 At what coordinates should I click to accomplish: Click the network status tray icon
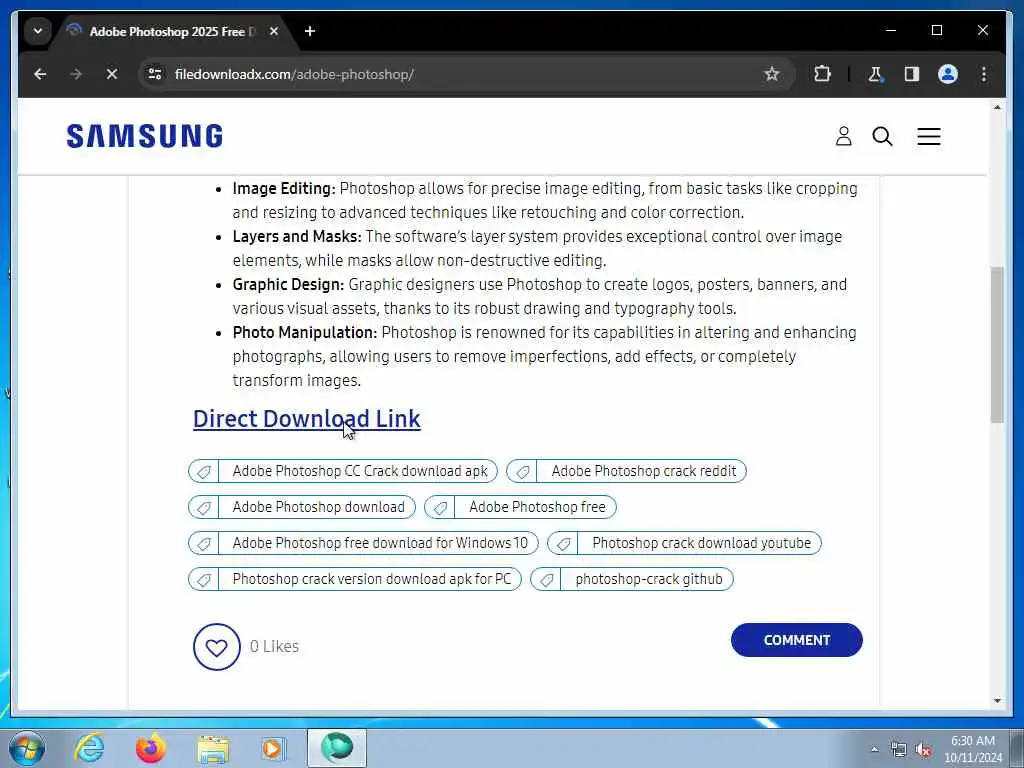point(899,749)
